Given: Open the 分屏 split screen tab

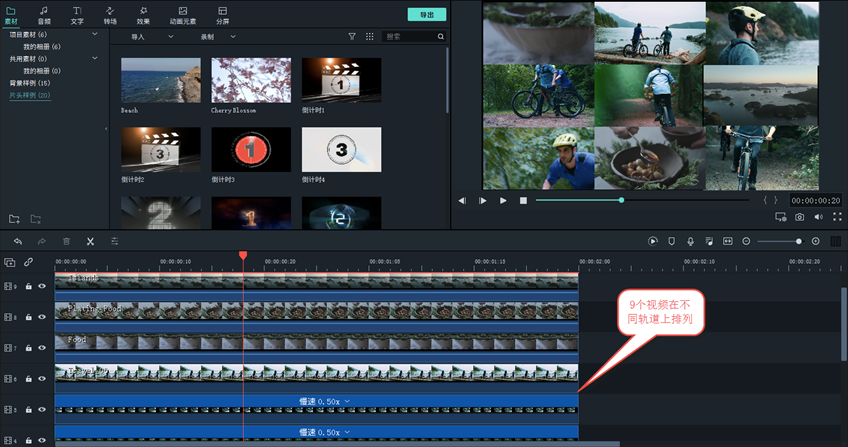Looking at the screenshot, I should (223, 14).
